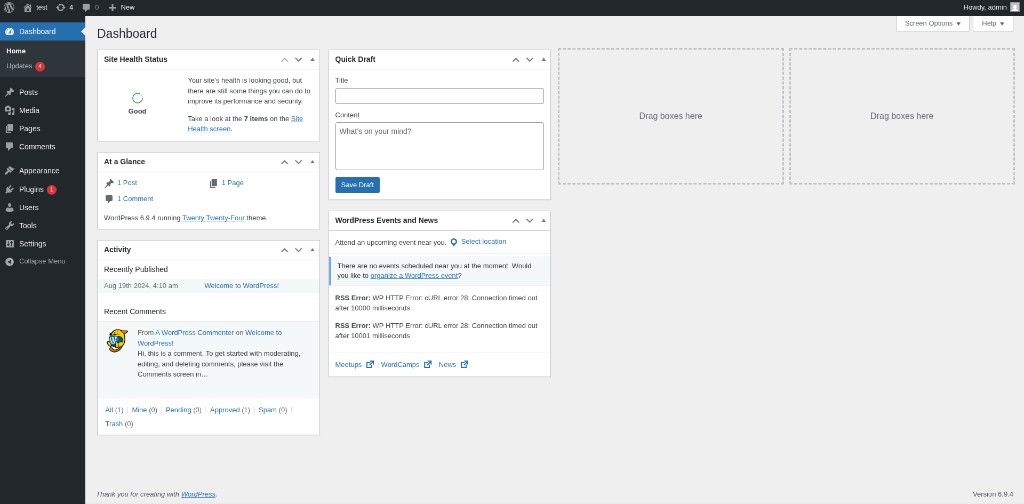Open updates icon showing 4 in admin bar
This screenshot has height=504, width=1024.
[61, 7]
